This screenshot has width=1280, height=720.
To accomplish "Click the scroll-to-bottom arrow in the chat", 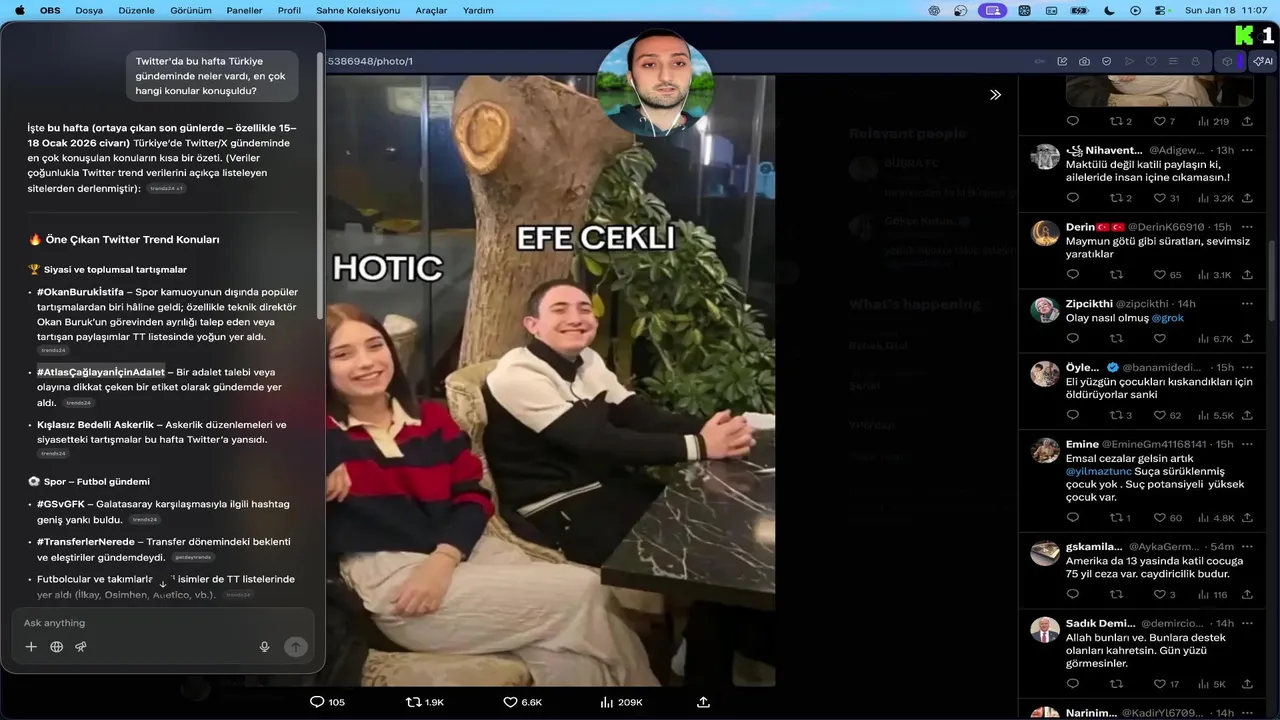I will point(163,584).
